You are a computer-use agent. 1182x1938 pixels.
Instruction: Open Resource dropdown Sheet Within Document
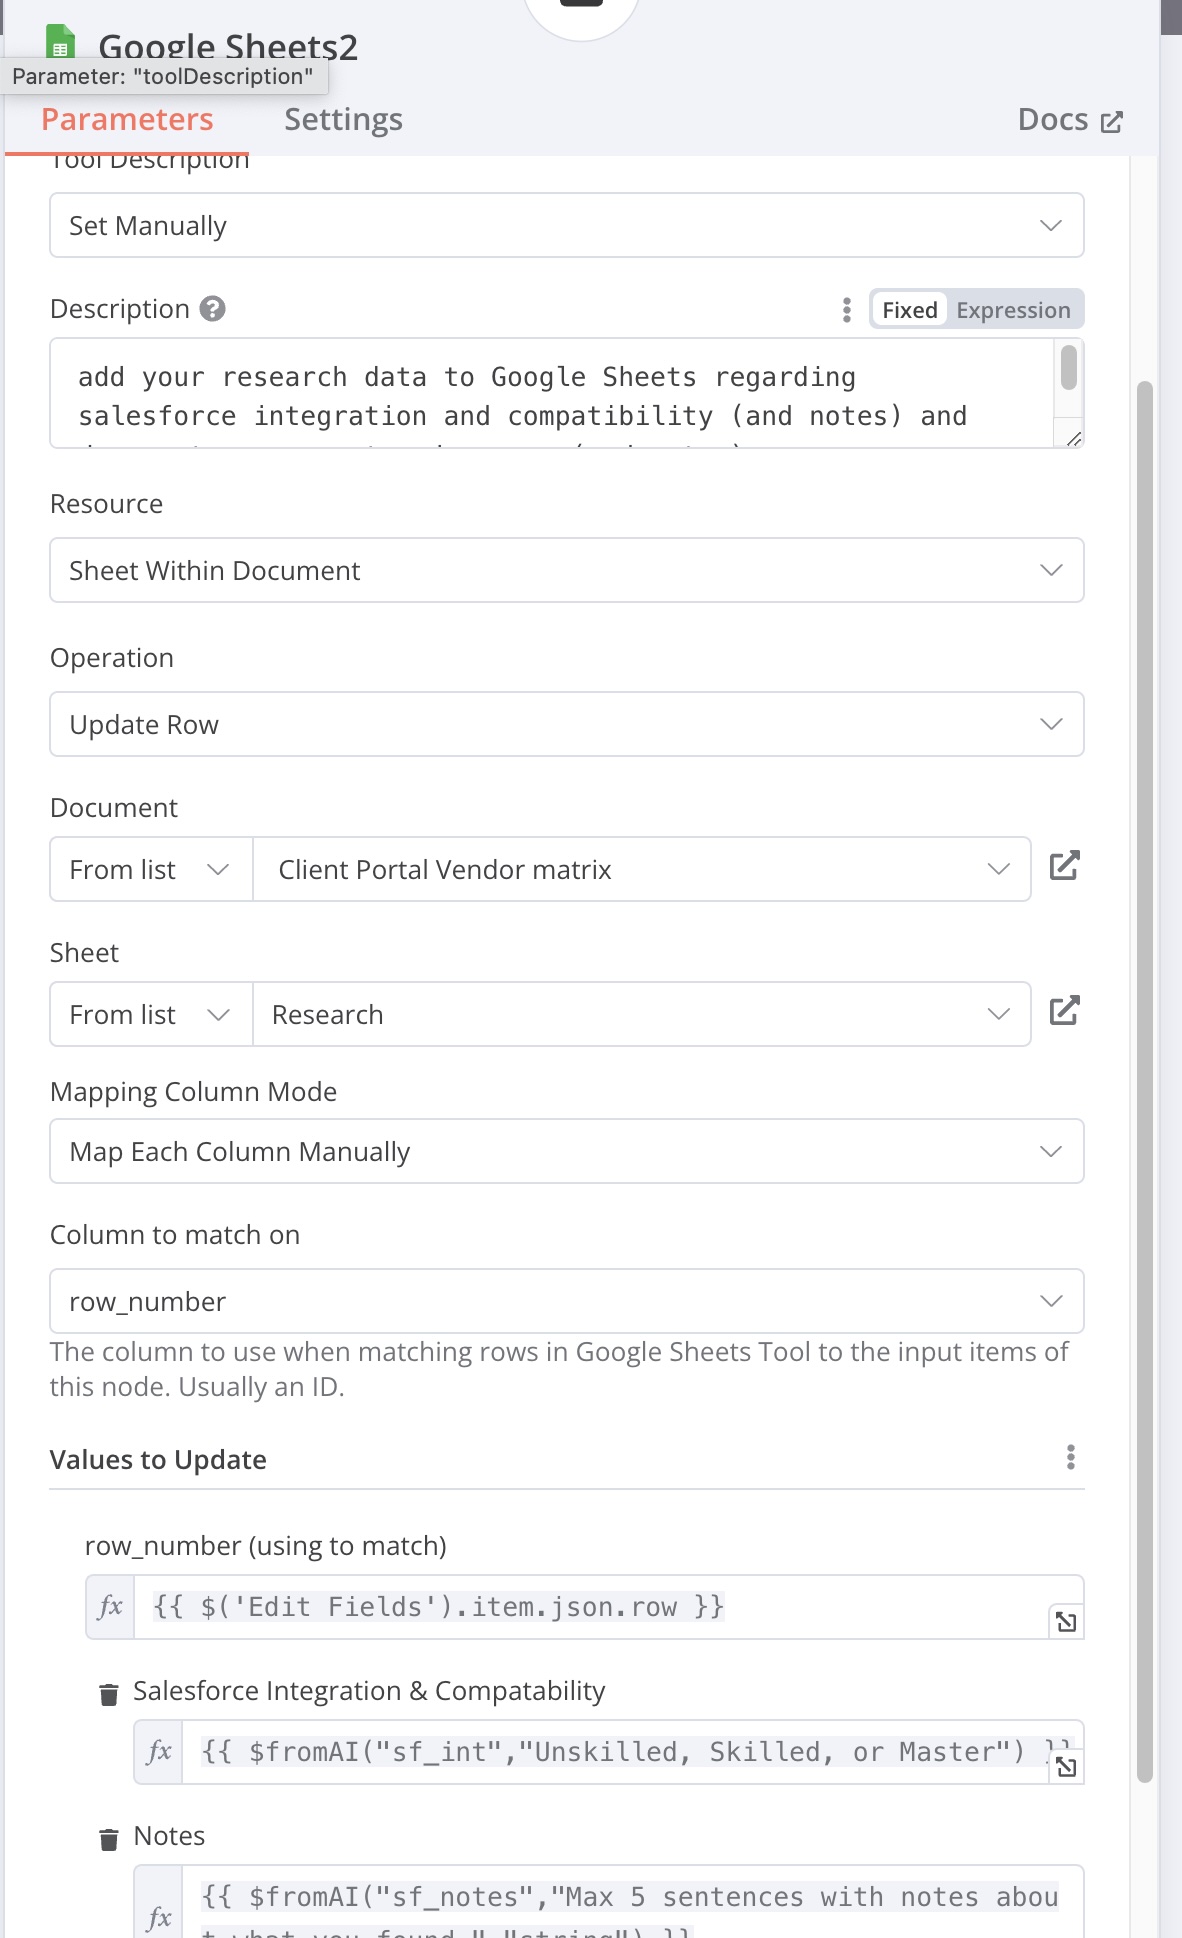tap(567, 570)
